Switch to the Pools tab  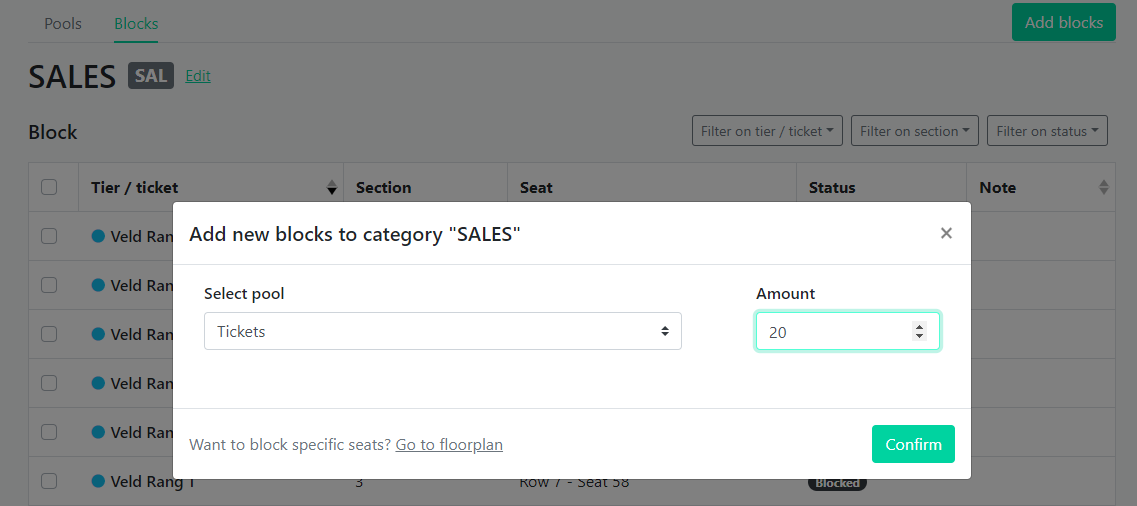(63, 23)
